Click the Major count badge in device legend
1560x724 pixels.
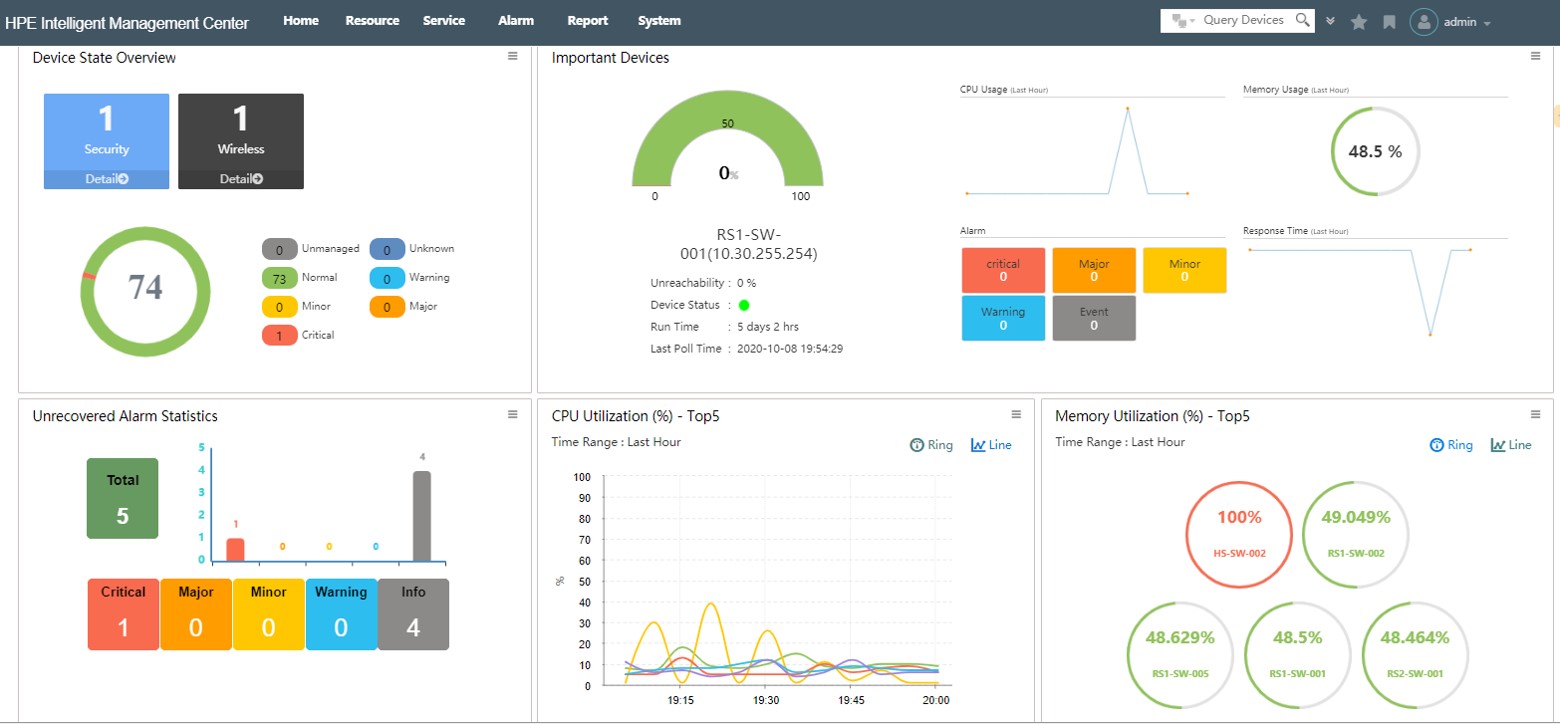pyautogui.click(x=387, y=307)
